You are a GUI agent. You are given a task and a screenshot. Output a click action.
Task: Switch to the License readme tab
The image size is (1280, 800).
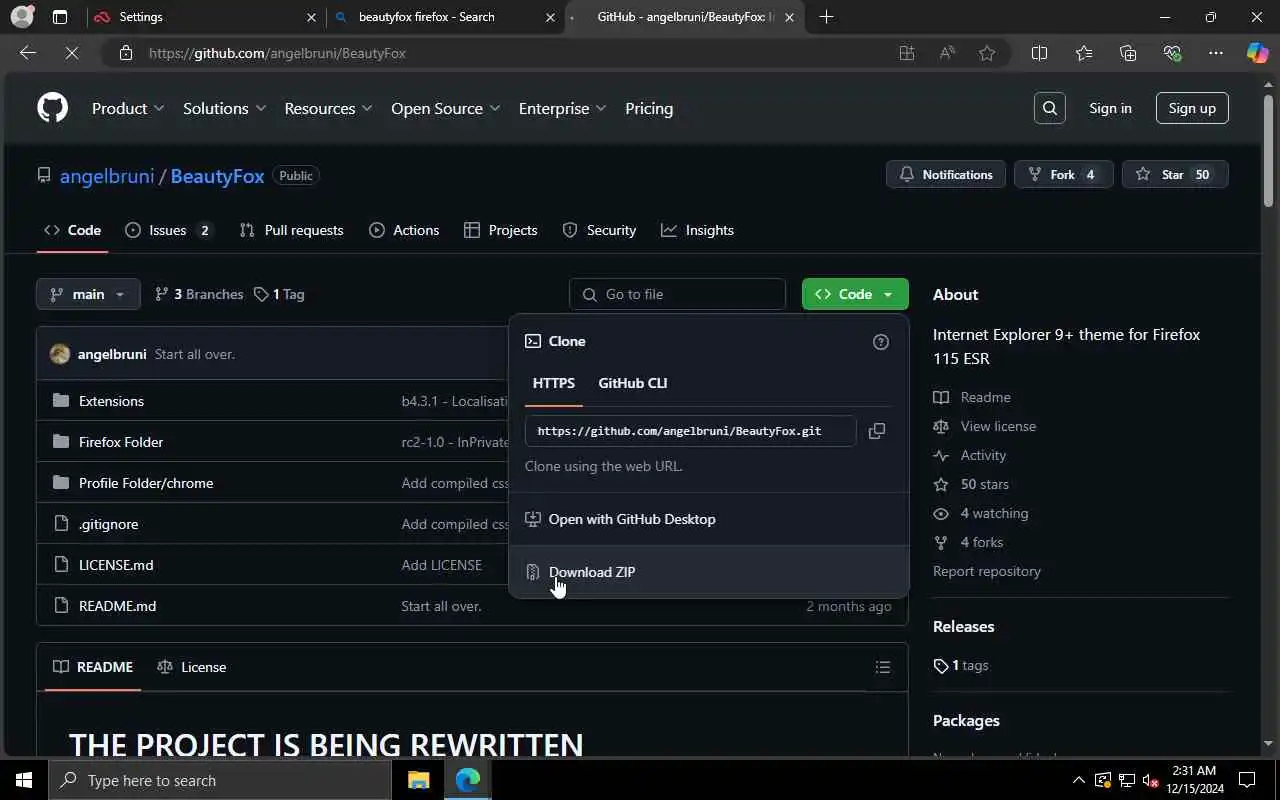pos(191,667)
